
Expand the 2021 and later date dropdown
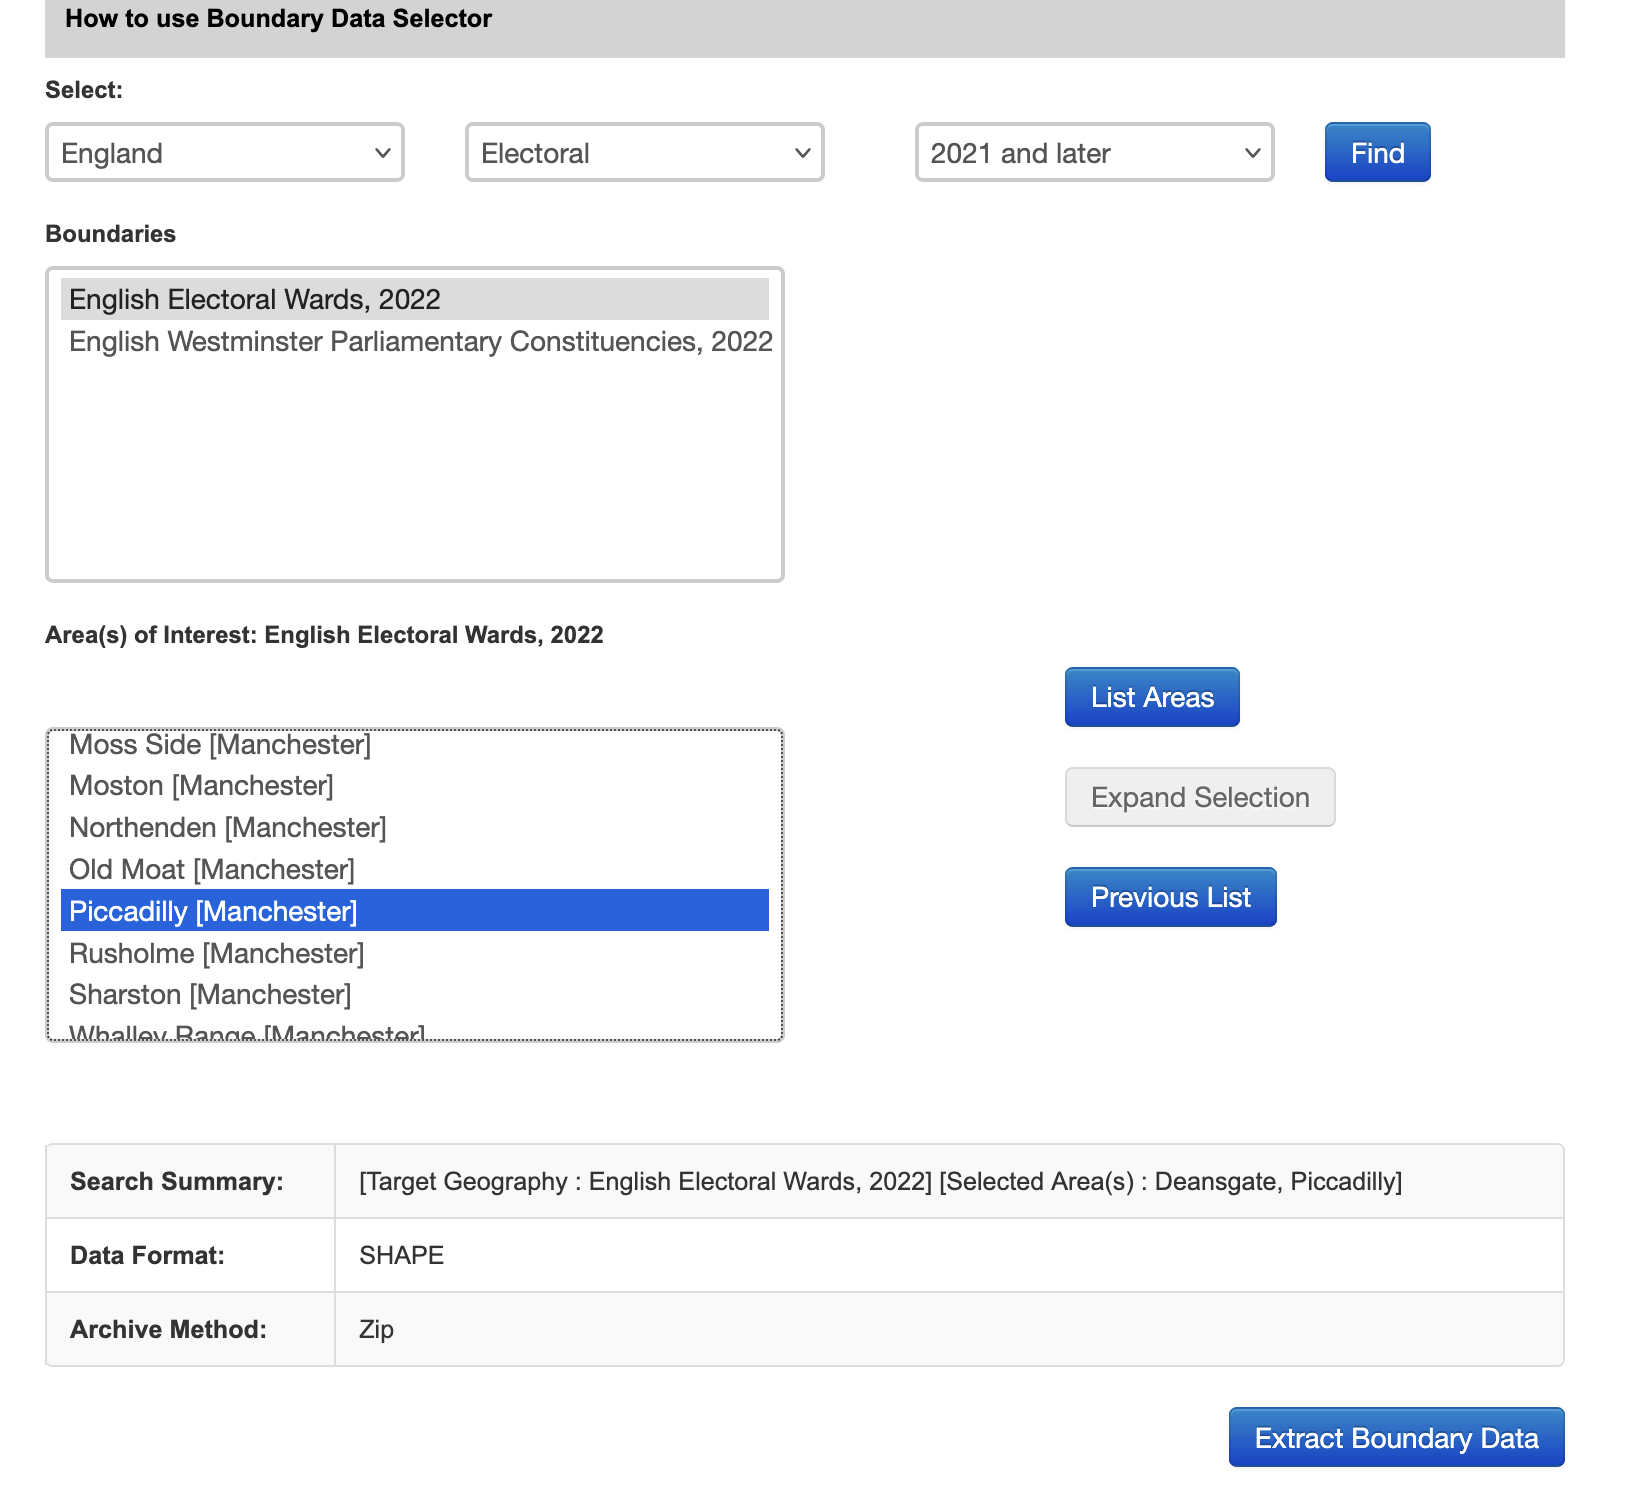[1094, 153]
